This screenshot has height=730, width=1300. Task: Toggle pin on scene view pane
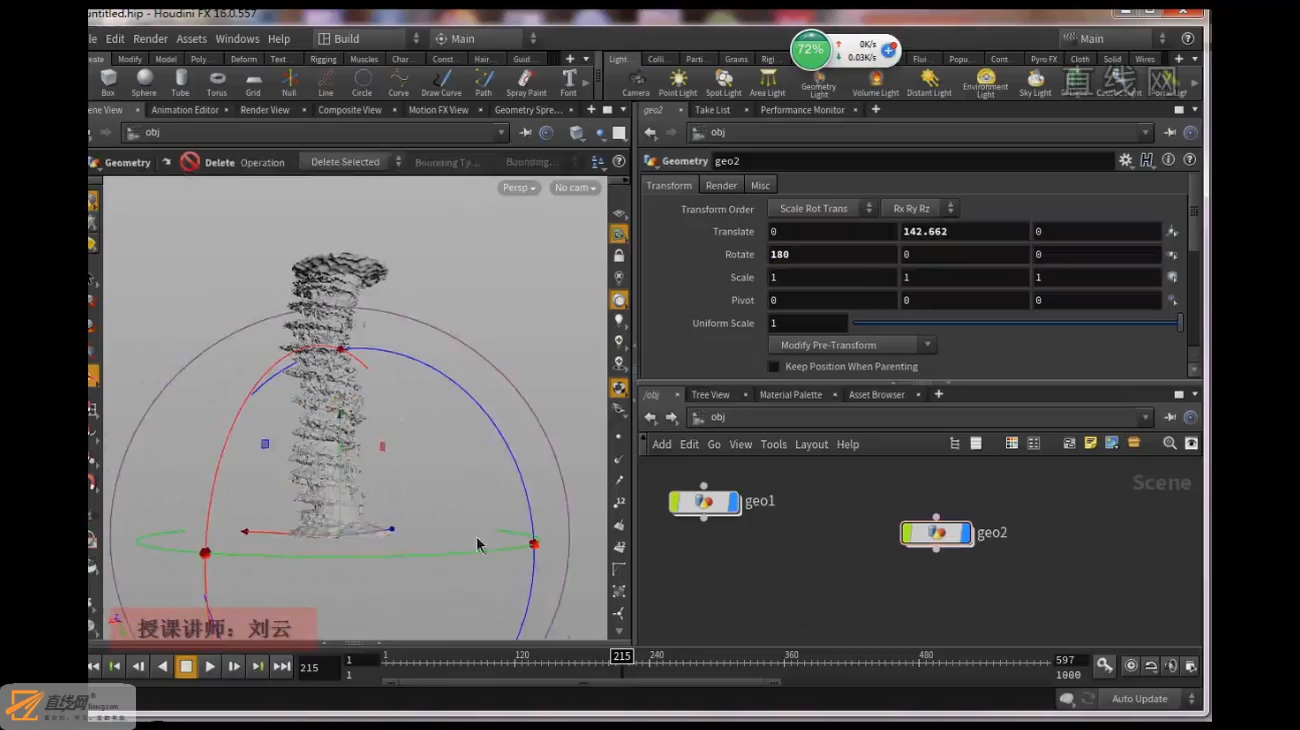[x=525, y=133]
